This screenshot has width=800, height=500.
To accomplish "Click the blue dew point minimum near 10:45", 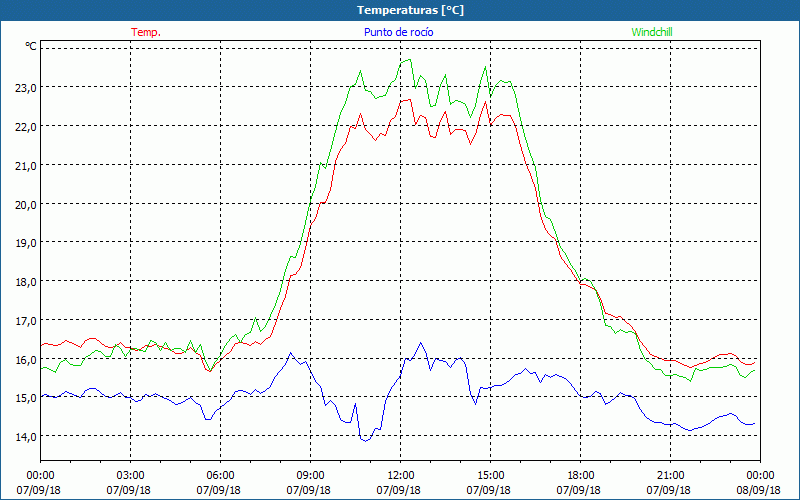I will (x=365, y=441).
